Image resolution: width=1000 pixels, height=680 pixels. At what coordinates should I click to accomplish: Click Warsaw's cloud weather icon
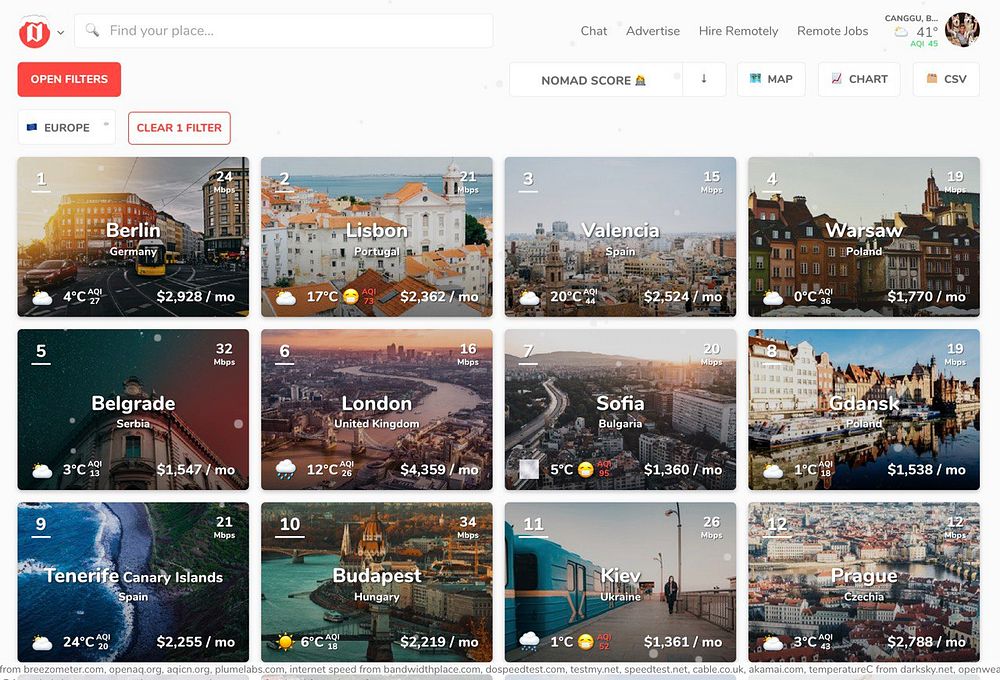click(x=773, y=297)
